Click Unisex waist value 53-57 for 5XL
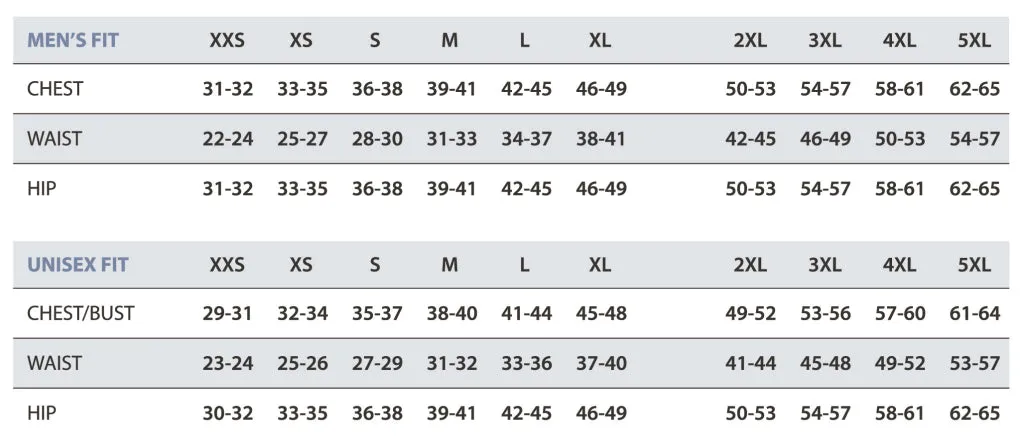 coord(974,364)
